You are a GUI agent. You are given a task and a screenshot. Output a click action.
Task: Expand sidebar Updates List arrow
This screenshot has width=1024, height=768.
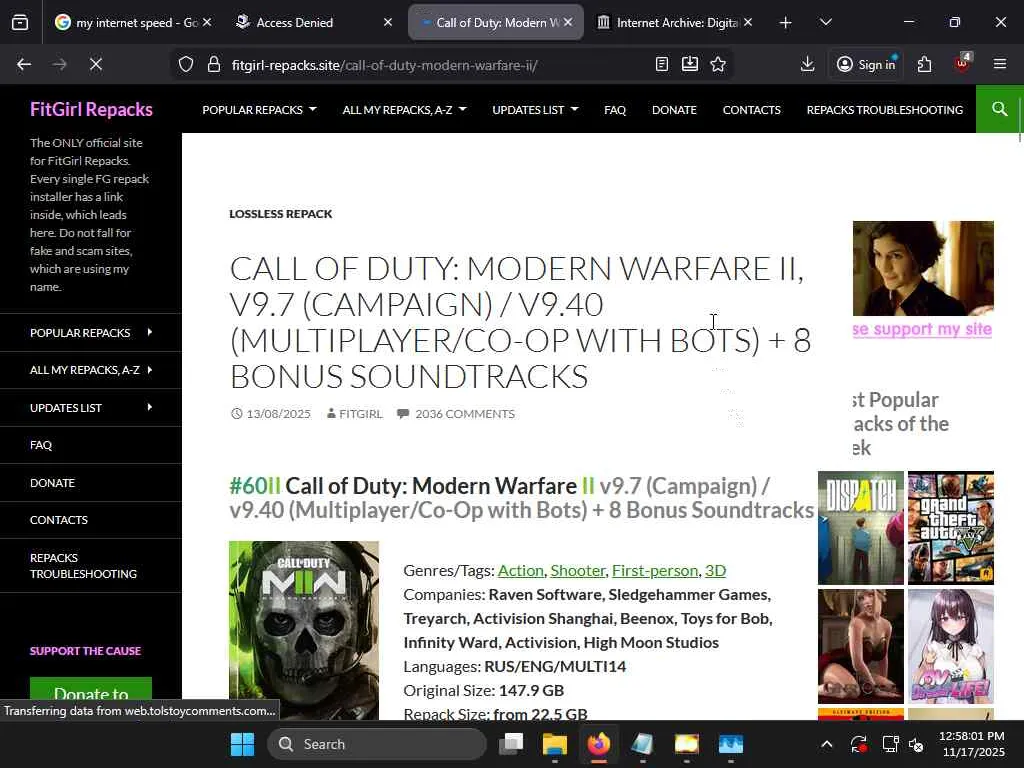pos(150,408)
